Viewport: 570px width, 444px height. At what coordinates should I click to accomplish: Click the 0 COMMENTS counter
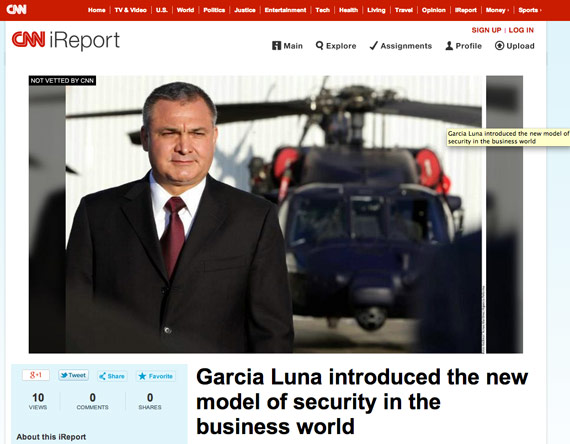point(92,401)
